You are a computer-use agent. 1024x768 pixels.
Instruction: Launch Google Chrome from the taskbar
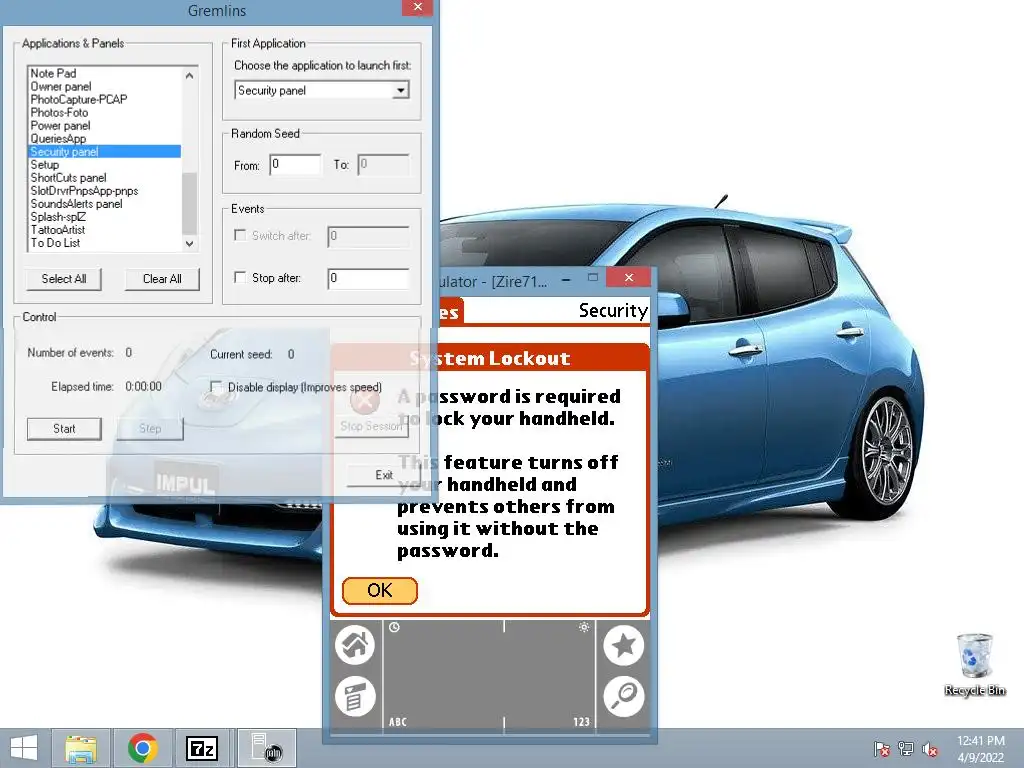point(142,748)
